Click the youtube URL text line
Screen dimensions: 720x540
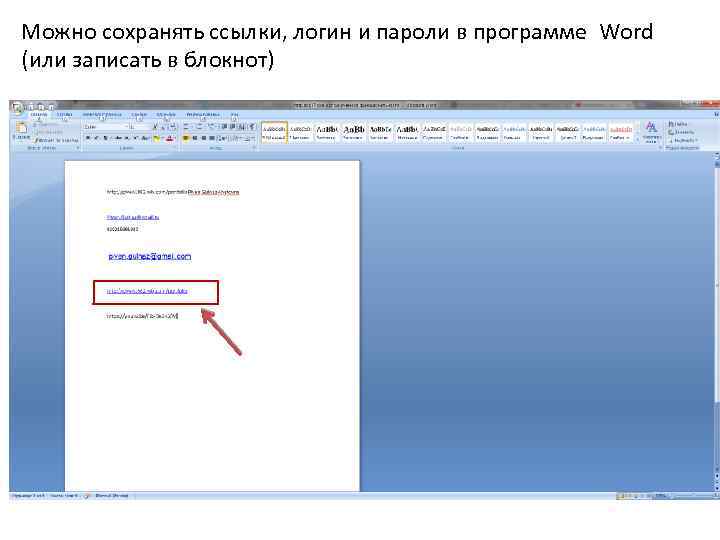(x=142, y=316)
